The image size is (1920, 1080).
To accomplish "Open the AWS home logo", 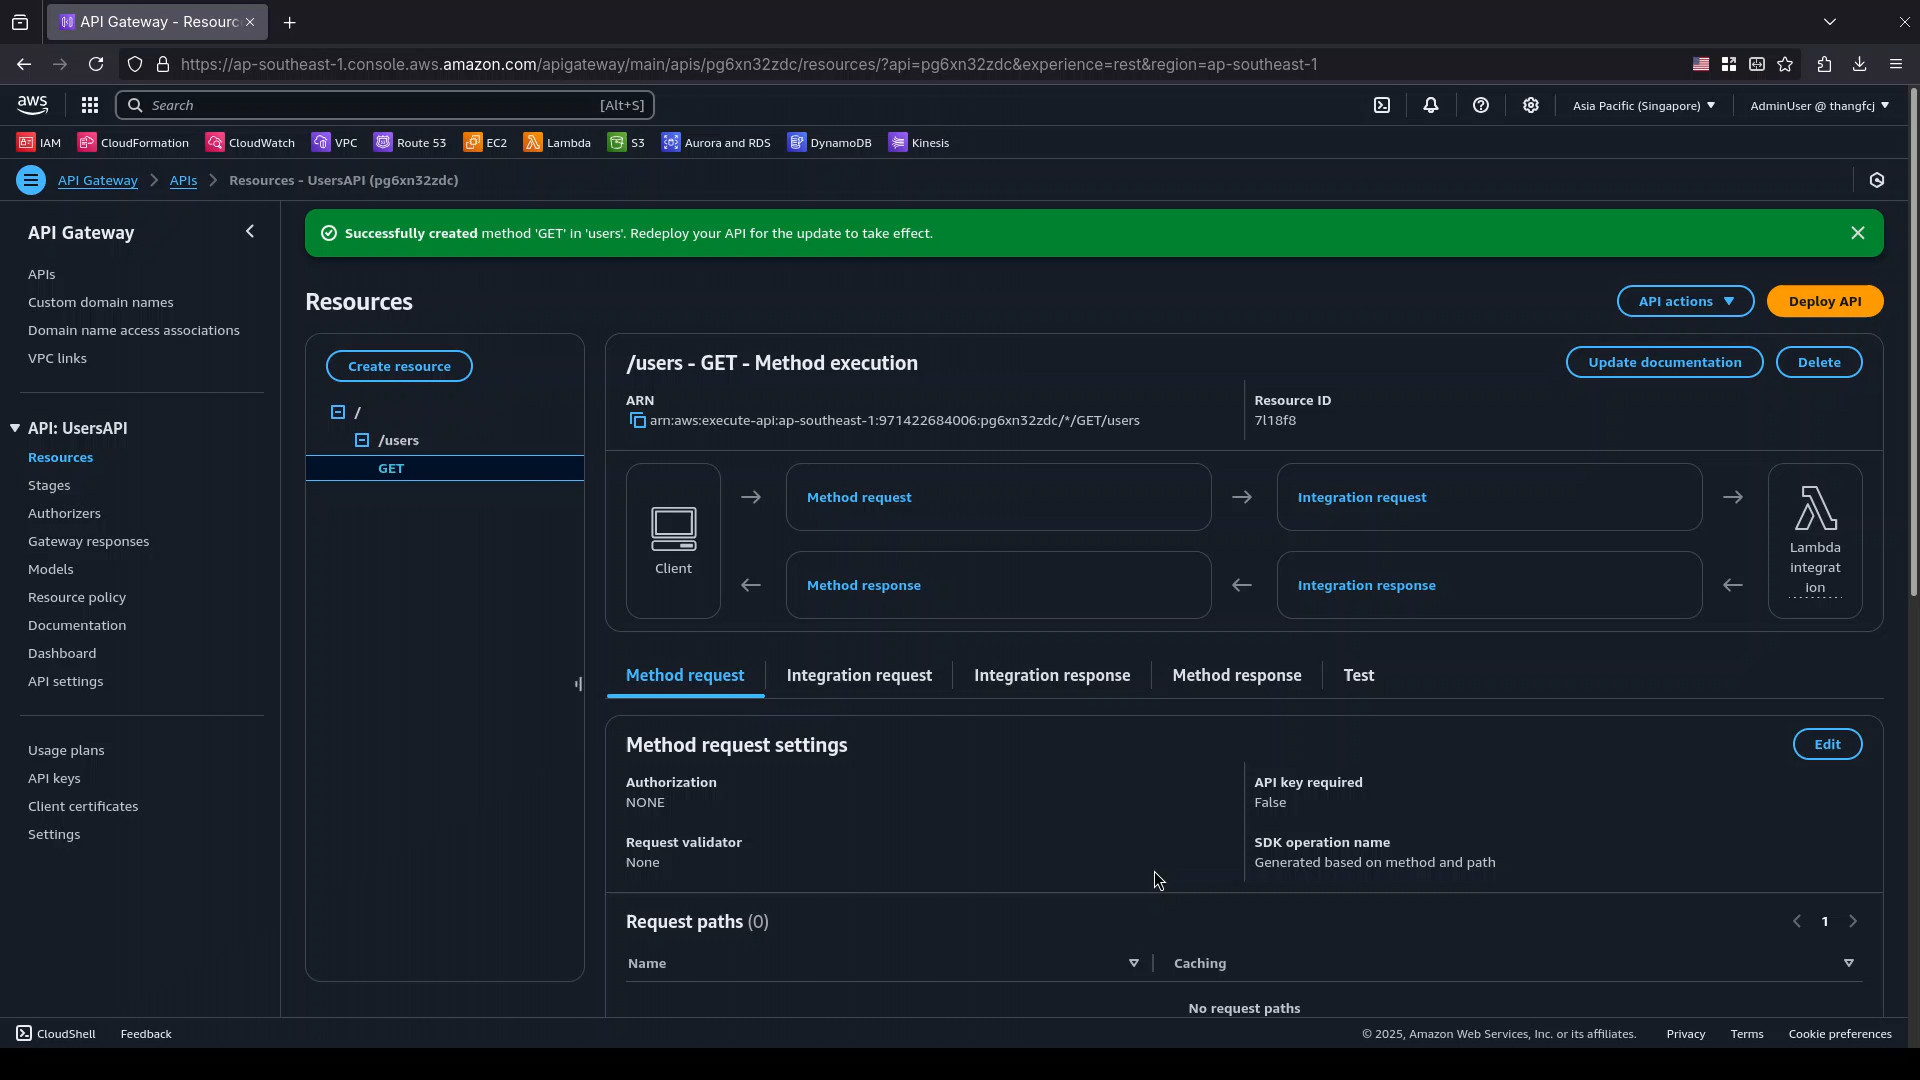I will 32,105.
